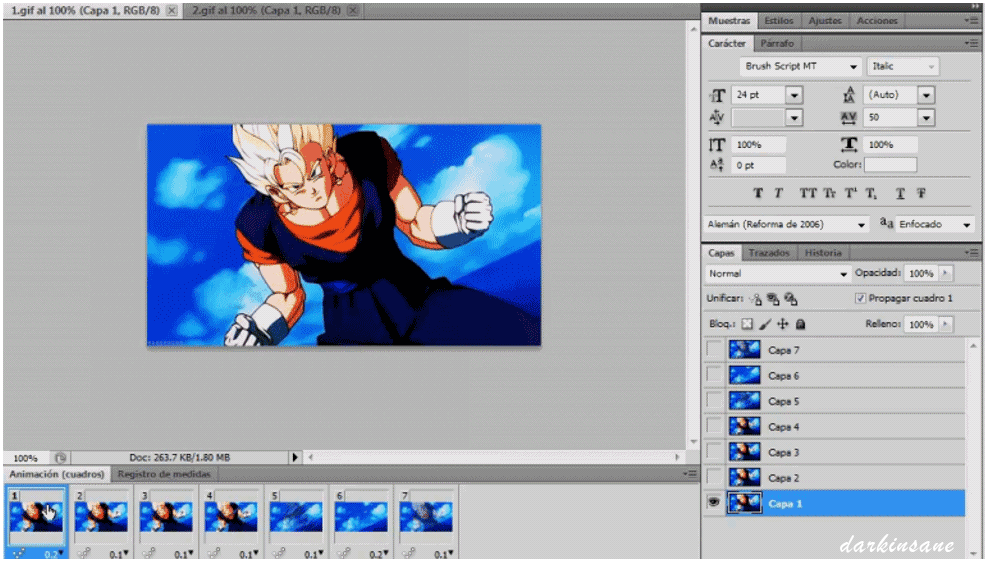This screenshot has height=562, width=988.
Task: Switch to the Acciones tab
Action: point(876,21)
